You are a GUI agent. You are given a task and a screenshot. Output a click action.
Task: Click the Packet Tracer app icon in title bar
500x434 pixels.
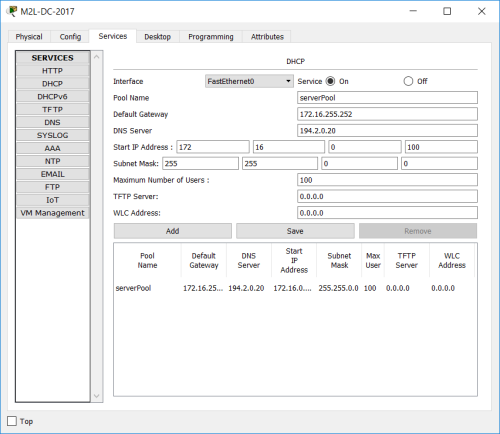tap(12, 11)
